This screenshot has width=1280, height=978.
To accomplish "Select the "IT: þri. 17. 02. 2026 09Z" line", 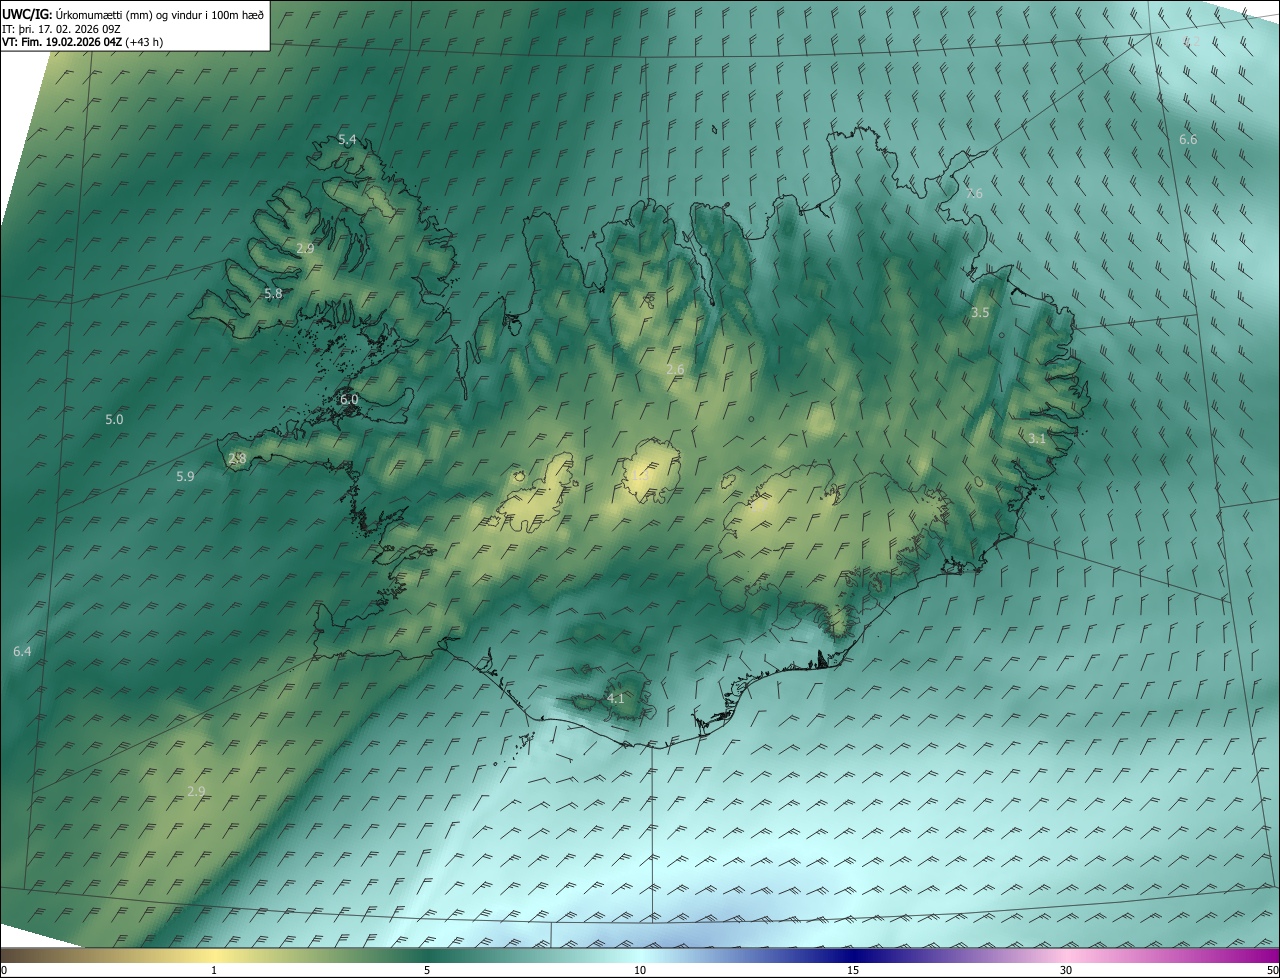I will click(x=63, y=29).
